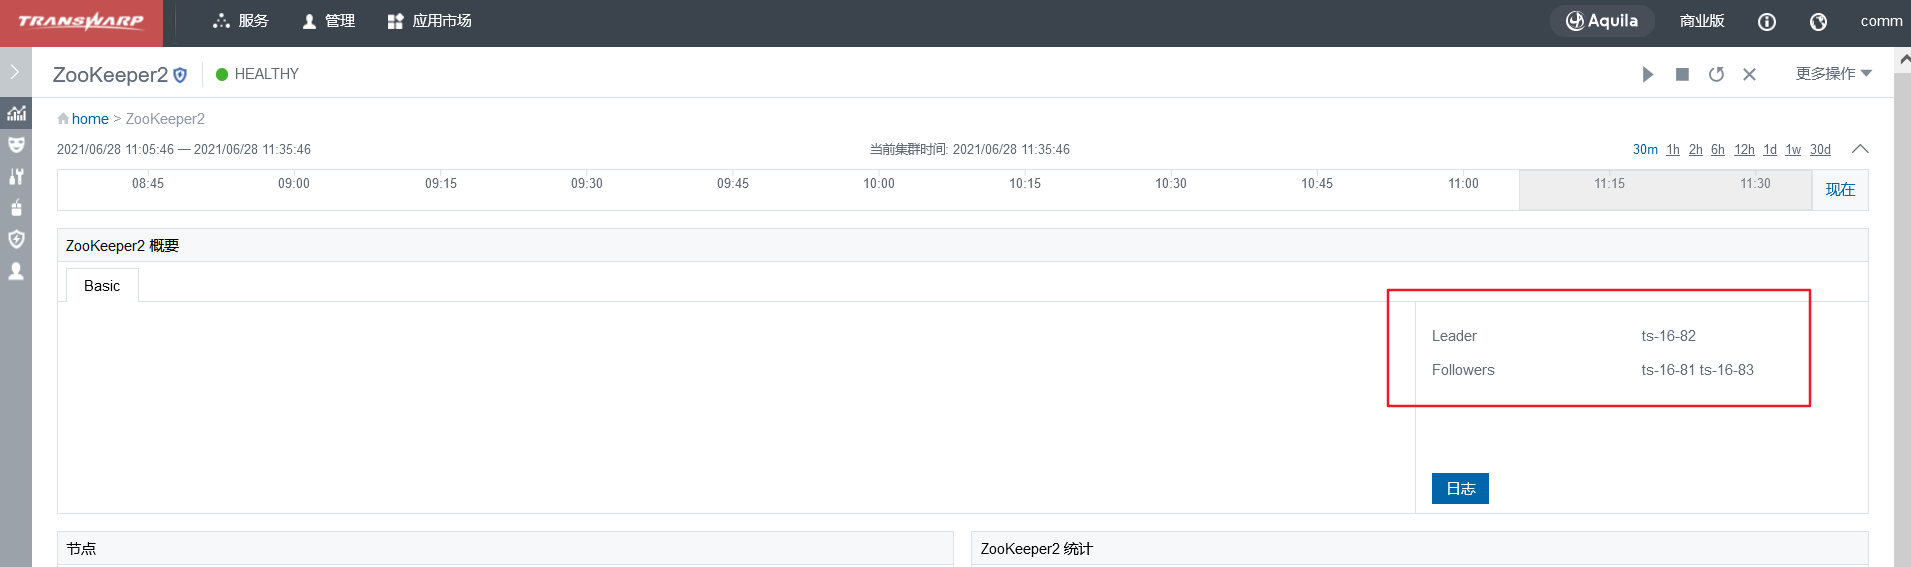
Task: Open the dashboard chart icon in sidebar
Action: pyautogui.click(x=16, y=113)
